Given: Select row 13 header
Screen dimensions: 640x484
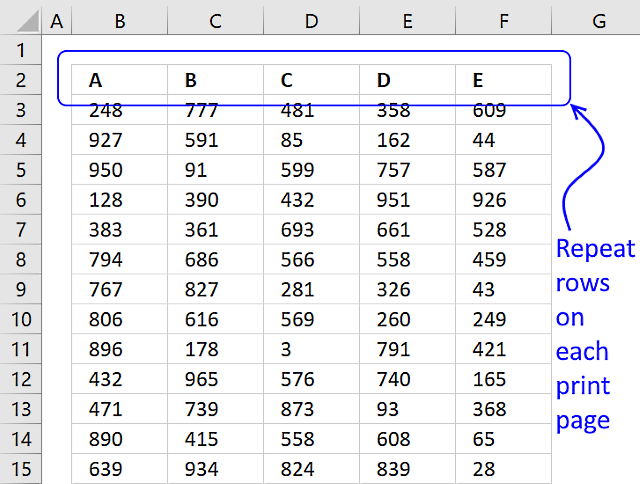Looking at the screenshot, I should click(21, 409).
